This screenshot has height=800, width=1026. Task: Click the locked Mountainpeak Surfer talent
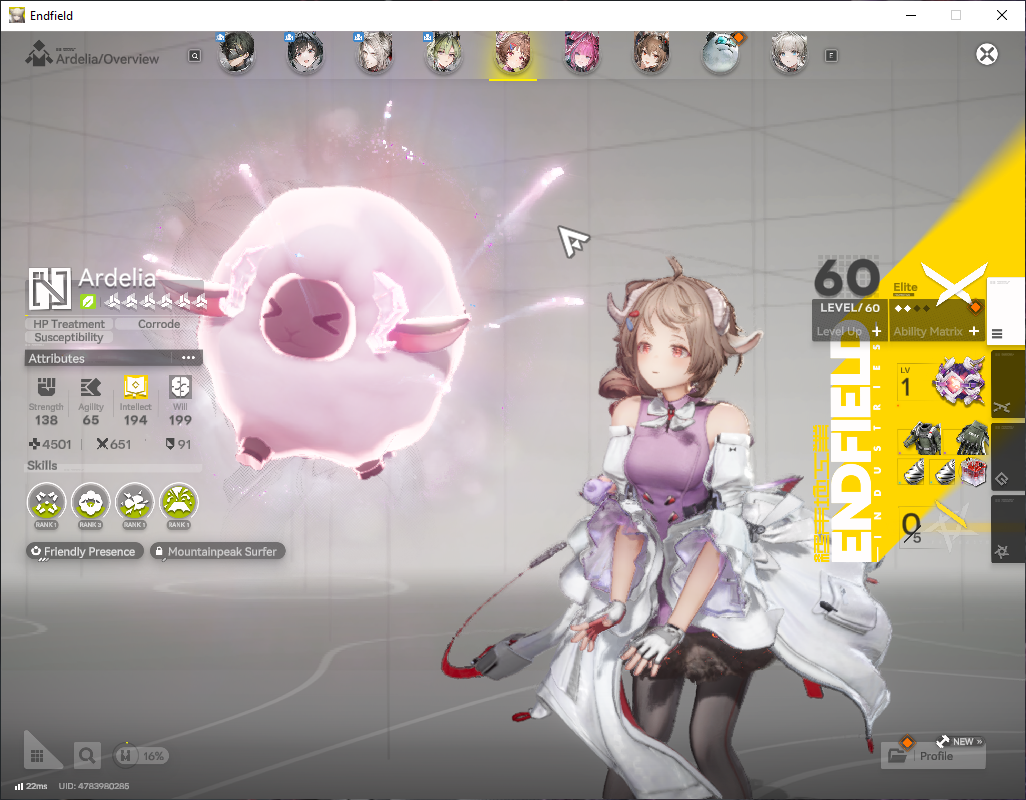pos(217,551)
